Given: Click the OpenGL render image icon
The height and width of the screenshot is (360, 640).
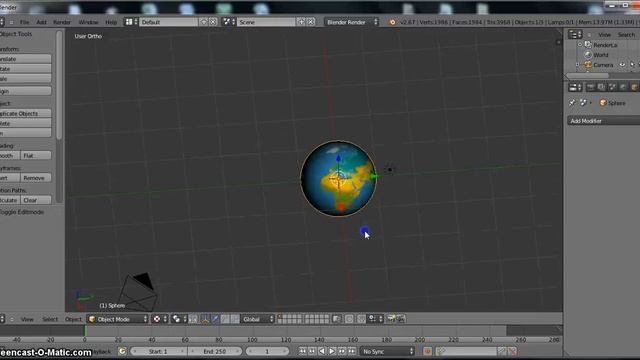Looking at the screenshot, I should (x=391, y=319).
